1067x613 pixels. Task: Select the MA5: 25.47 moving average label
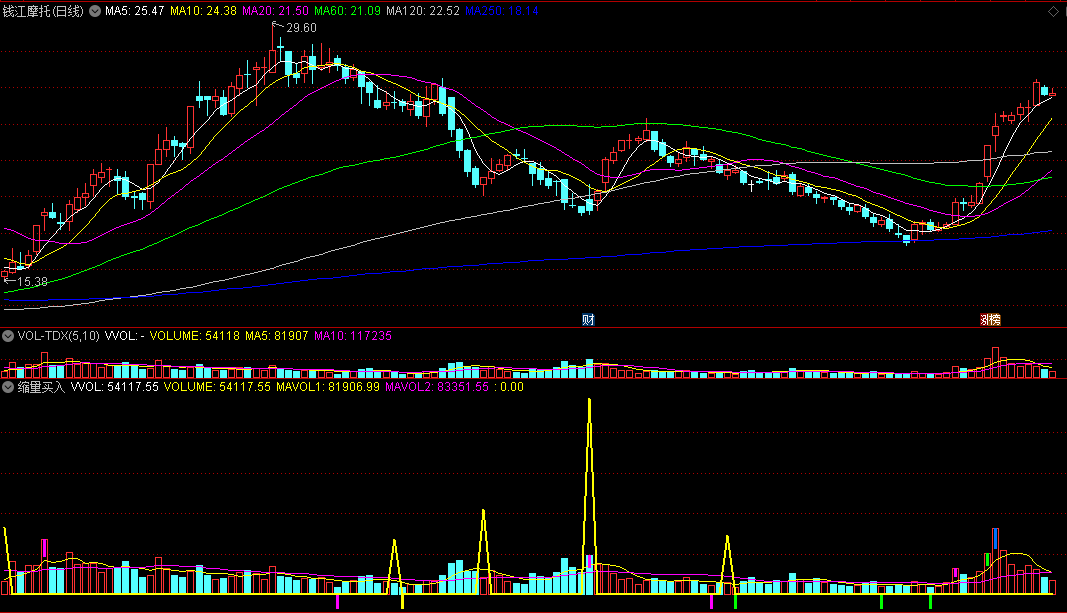(135, 11)
